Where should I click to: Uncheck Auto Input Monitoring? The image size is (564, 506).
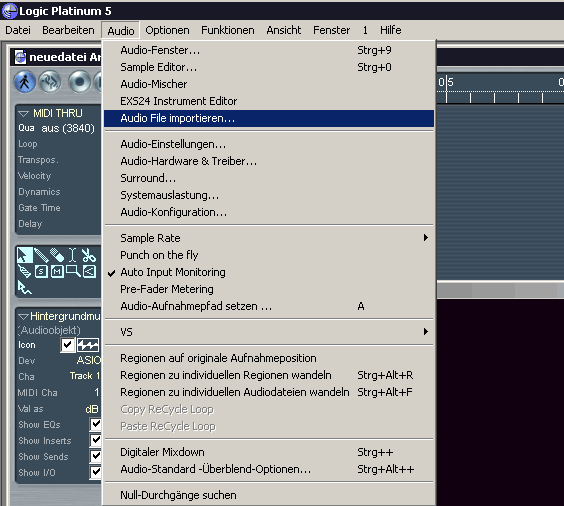[x=269, y=272]
